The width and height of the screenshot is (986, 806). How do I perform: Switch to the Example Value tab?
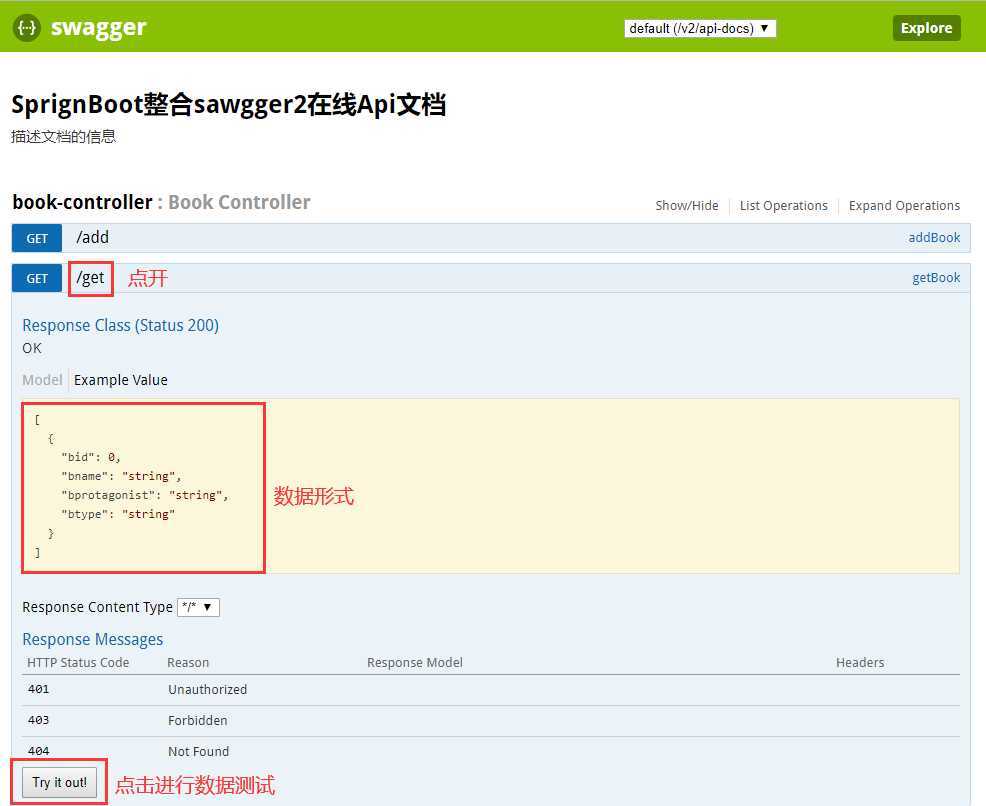(x=121, y=380)
